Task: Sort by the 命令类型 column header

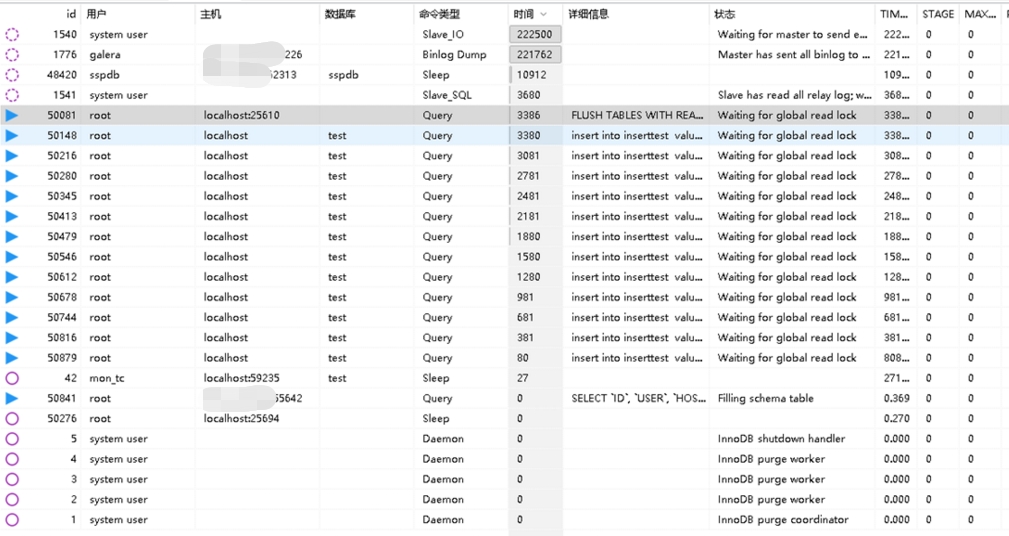Action: 443,14
